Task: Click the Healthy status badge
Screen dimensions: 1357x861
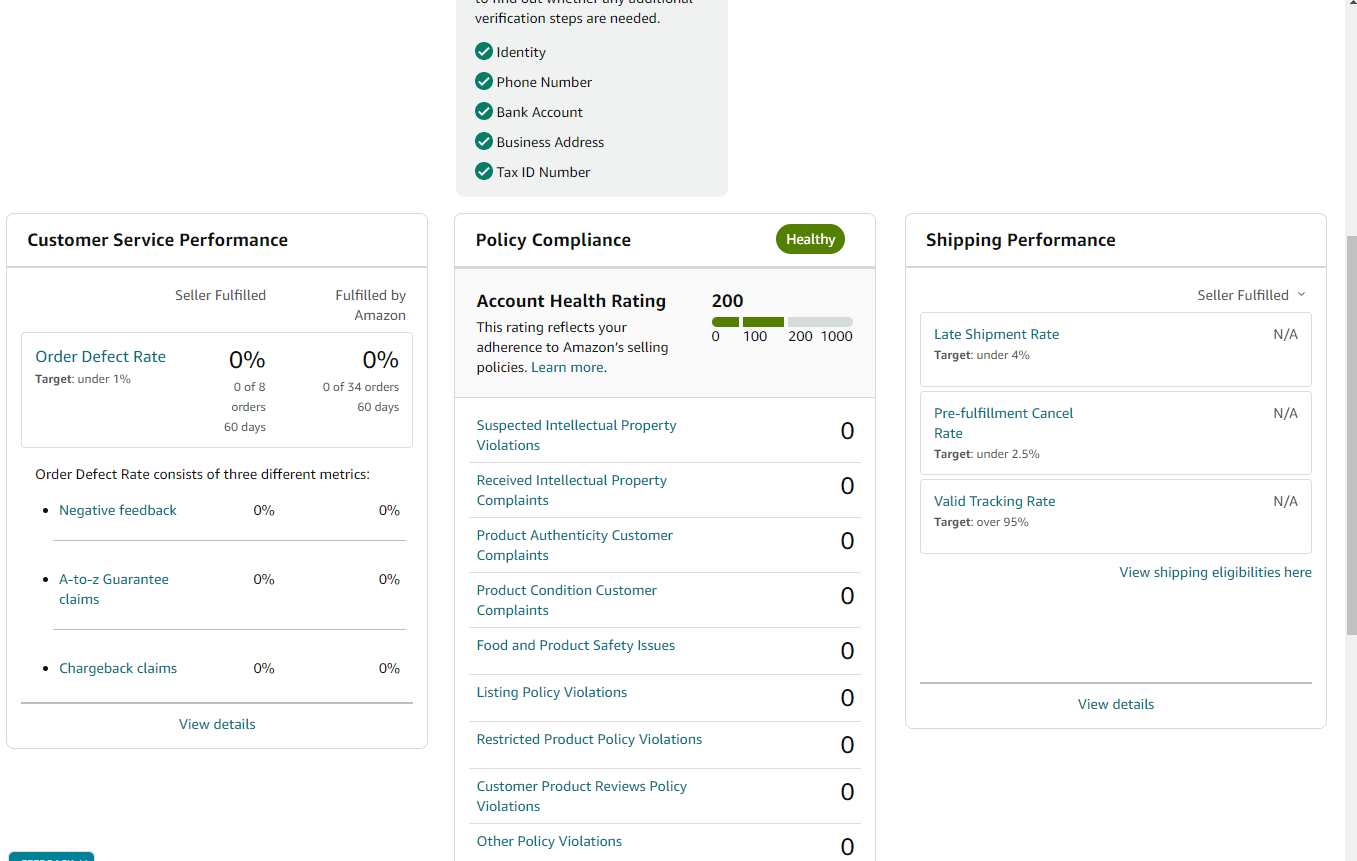Action: click(810, 239)
